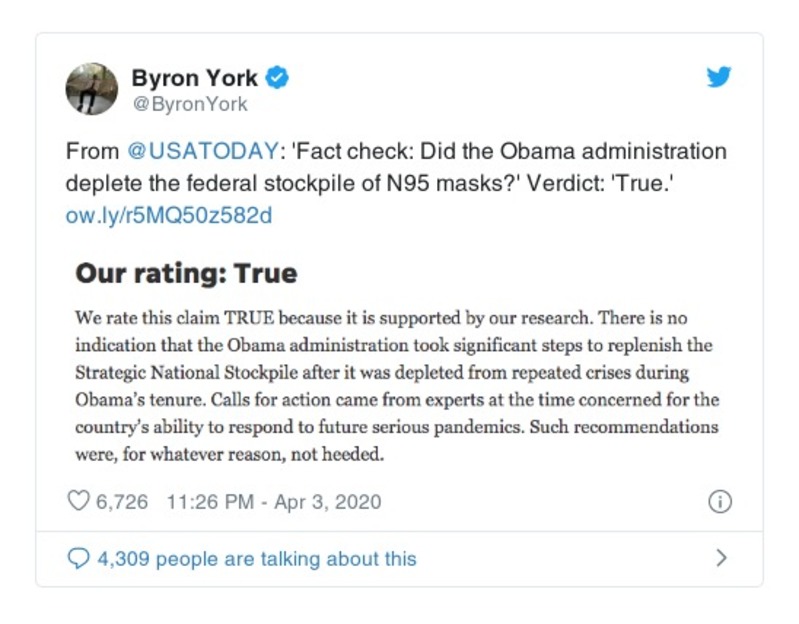This screenshot has height=624, width=799.
Task: Open the embedded rating paragraph image
Action: [x=397, y=385]
